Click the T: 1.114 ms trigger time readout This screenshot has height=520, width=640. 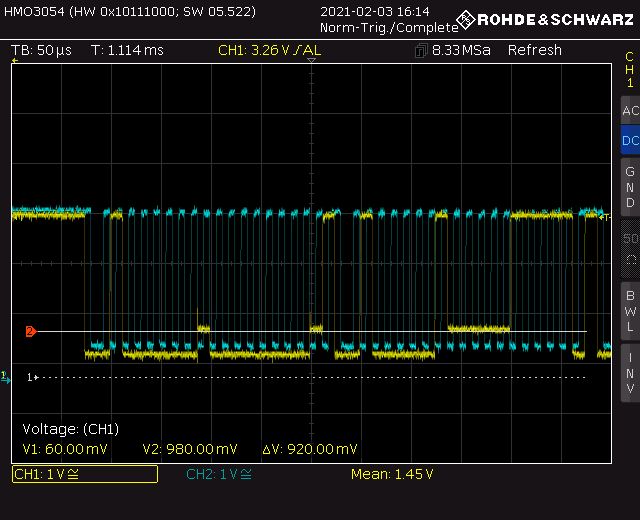pyautogui.click(x=127, y=50)
